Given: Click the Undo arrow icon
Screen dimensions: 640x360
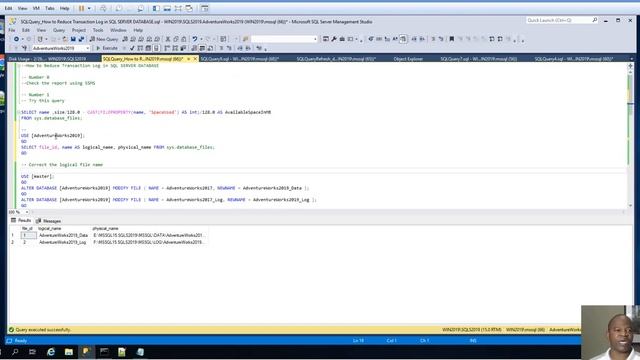Looking at the screenshot, I should [195, 39].
